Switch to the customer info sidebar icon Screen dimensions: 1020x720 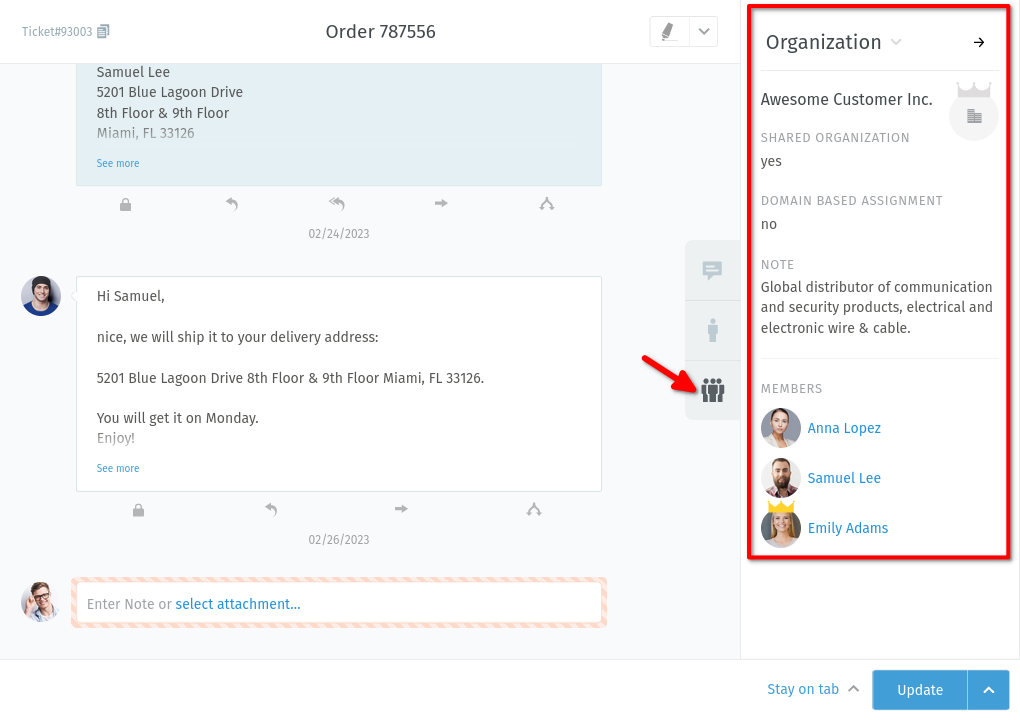point(712,330)
